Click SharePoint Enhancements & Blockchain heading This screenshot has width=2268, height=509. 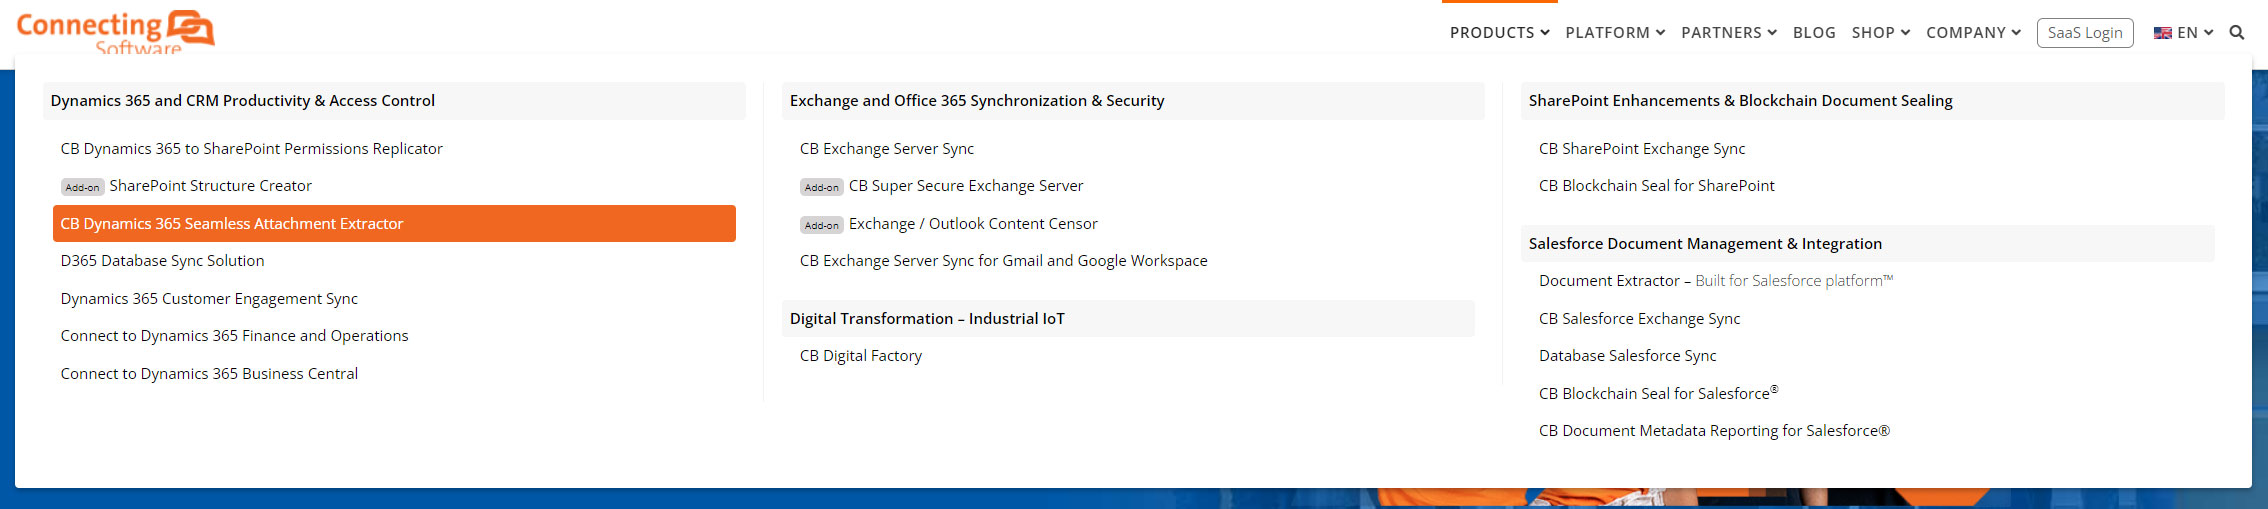coord(1872,101)
